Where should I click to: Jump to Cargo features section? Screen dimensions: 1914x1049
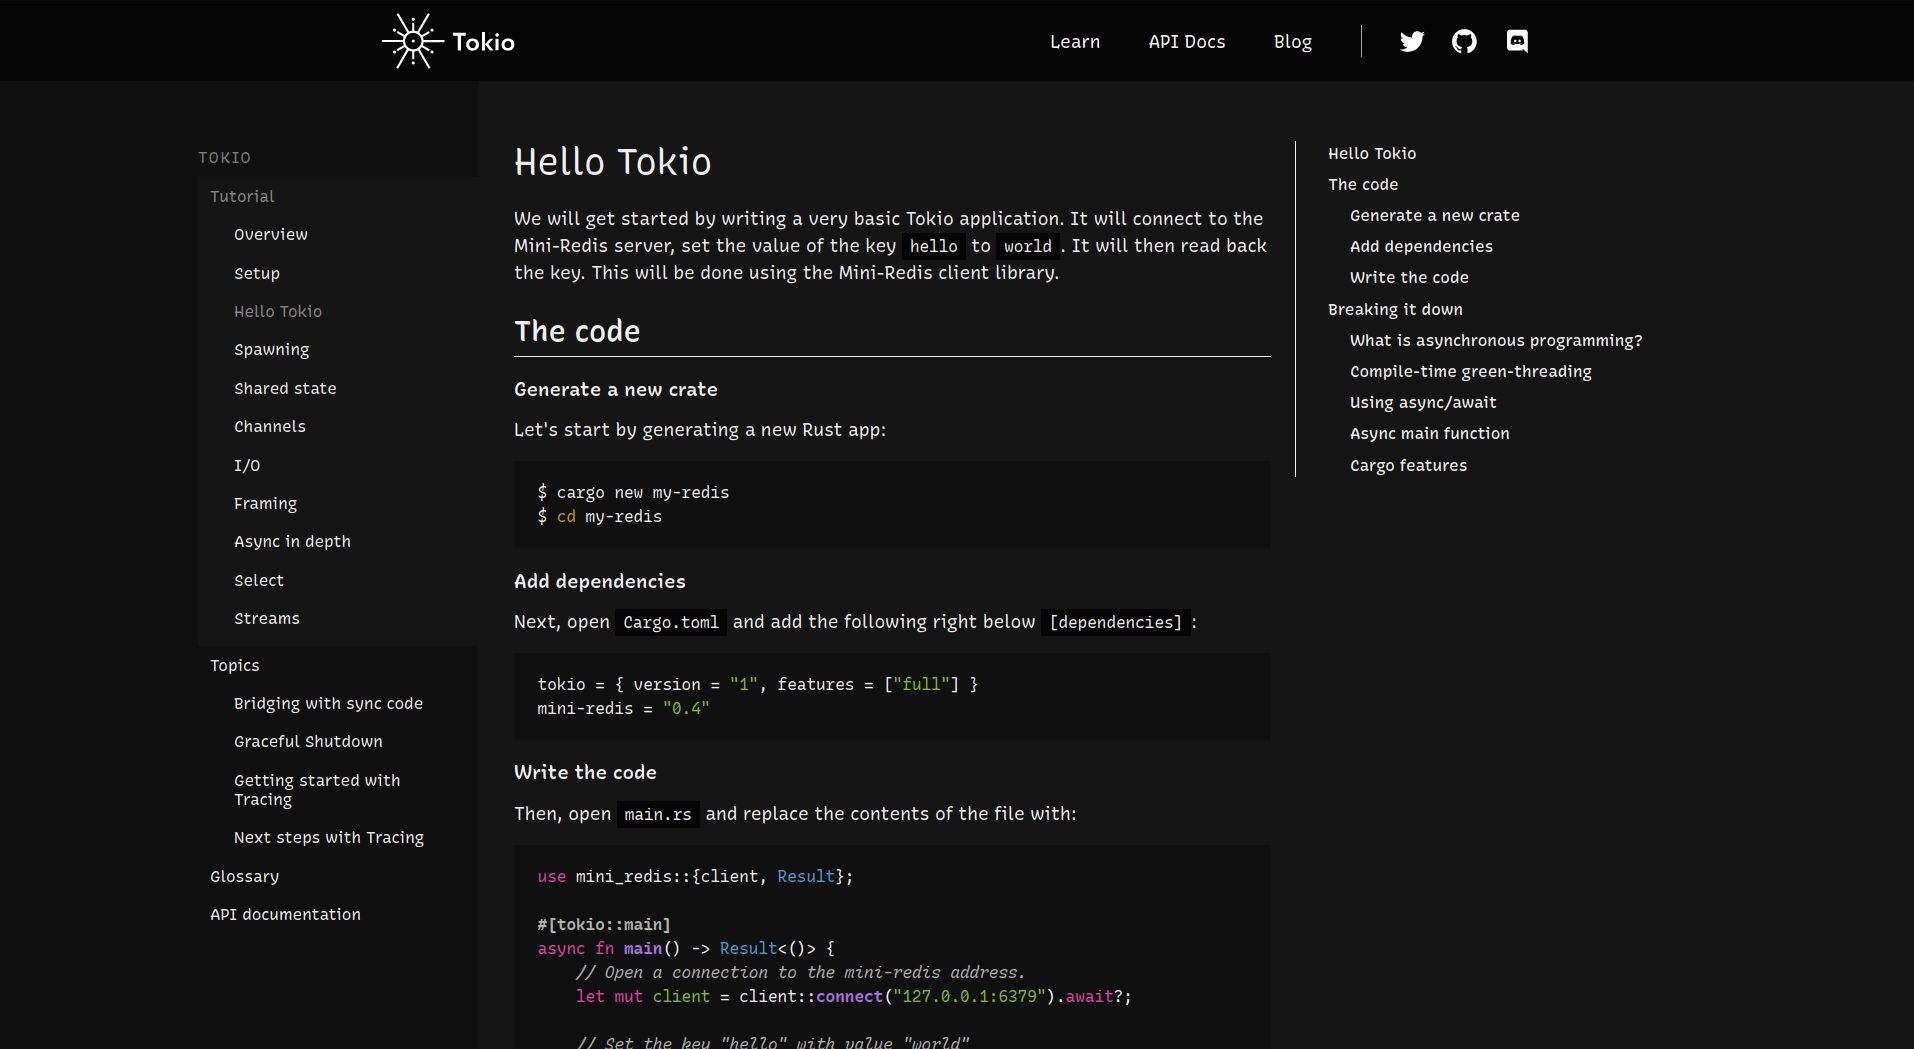(1408, 466)
